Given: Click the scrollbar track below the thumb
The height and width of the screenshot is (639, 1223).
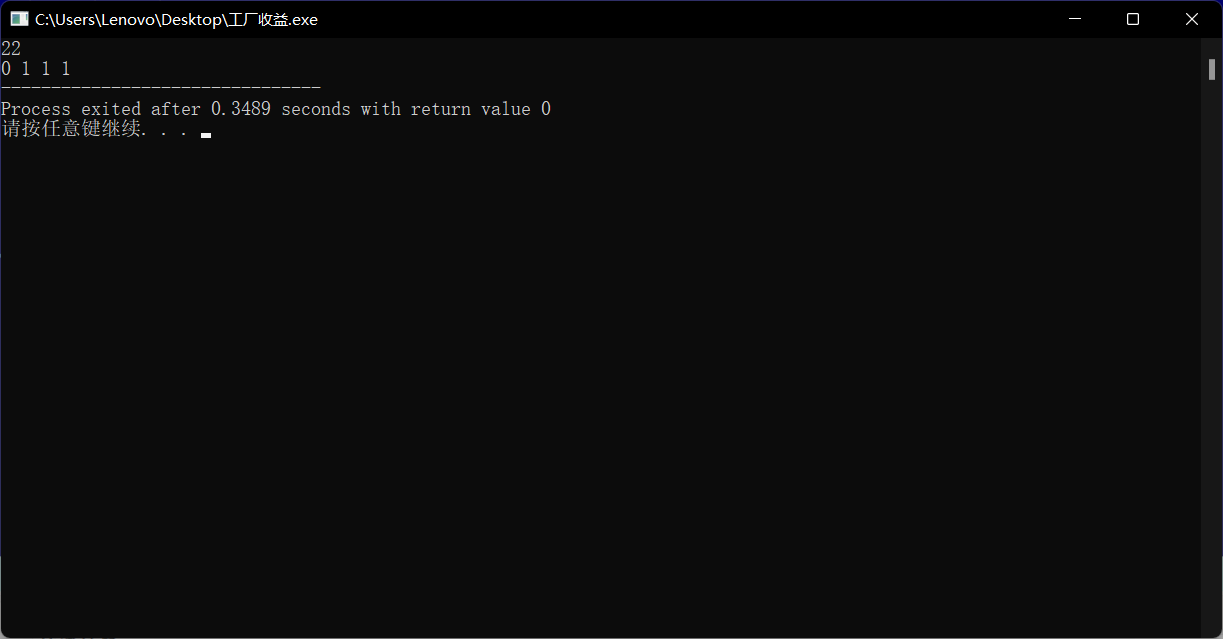Looking at the screenshot, I should pyautogui.click(x=1211, y=350).
